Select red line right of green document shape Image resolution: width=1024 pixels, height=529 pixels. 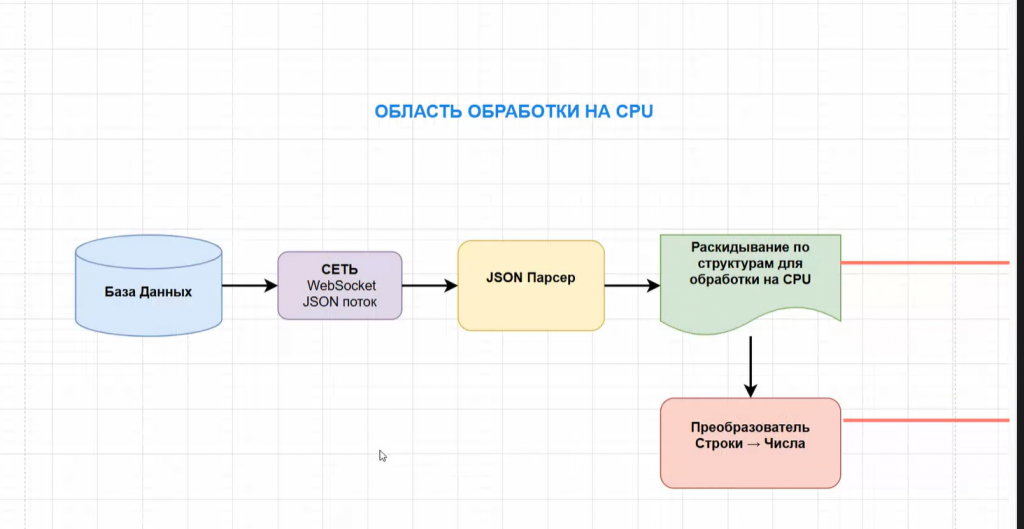pyautogui.click(x=925, y=263)
